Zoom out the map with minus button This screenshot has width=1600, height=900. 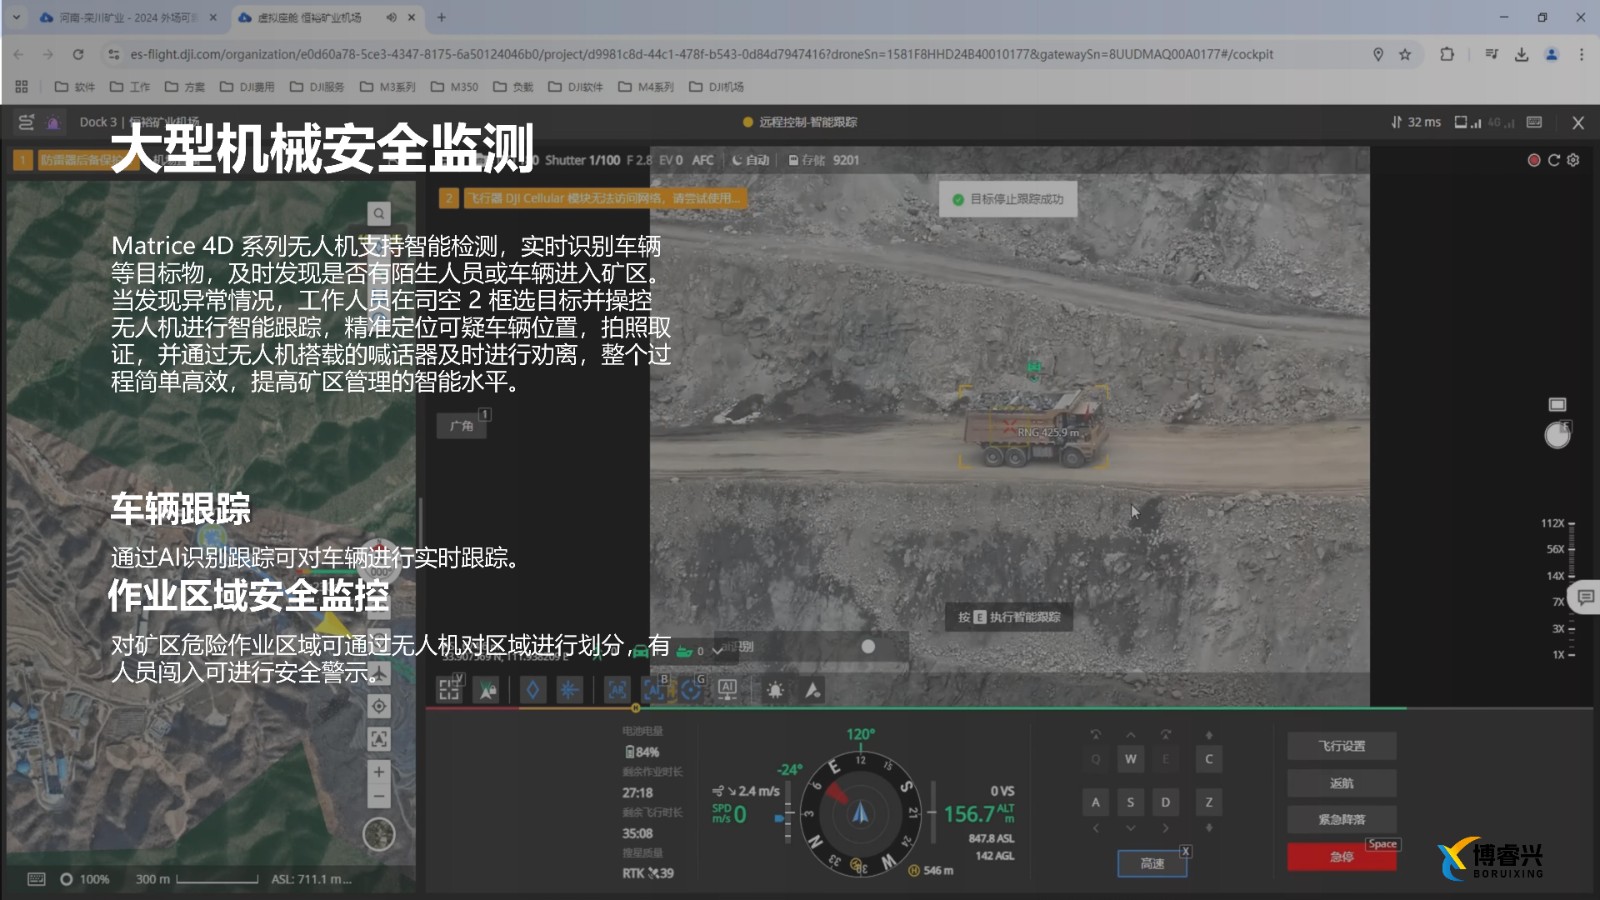pos(379,797)
